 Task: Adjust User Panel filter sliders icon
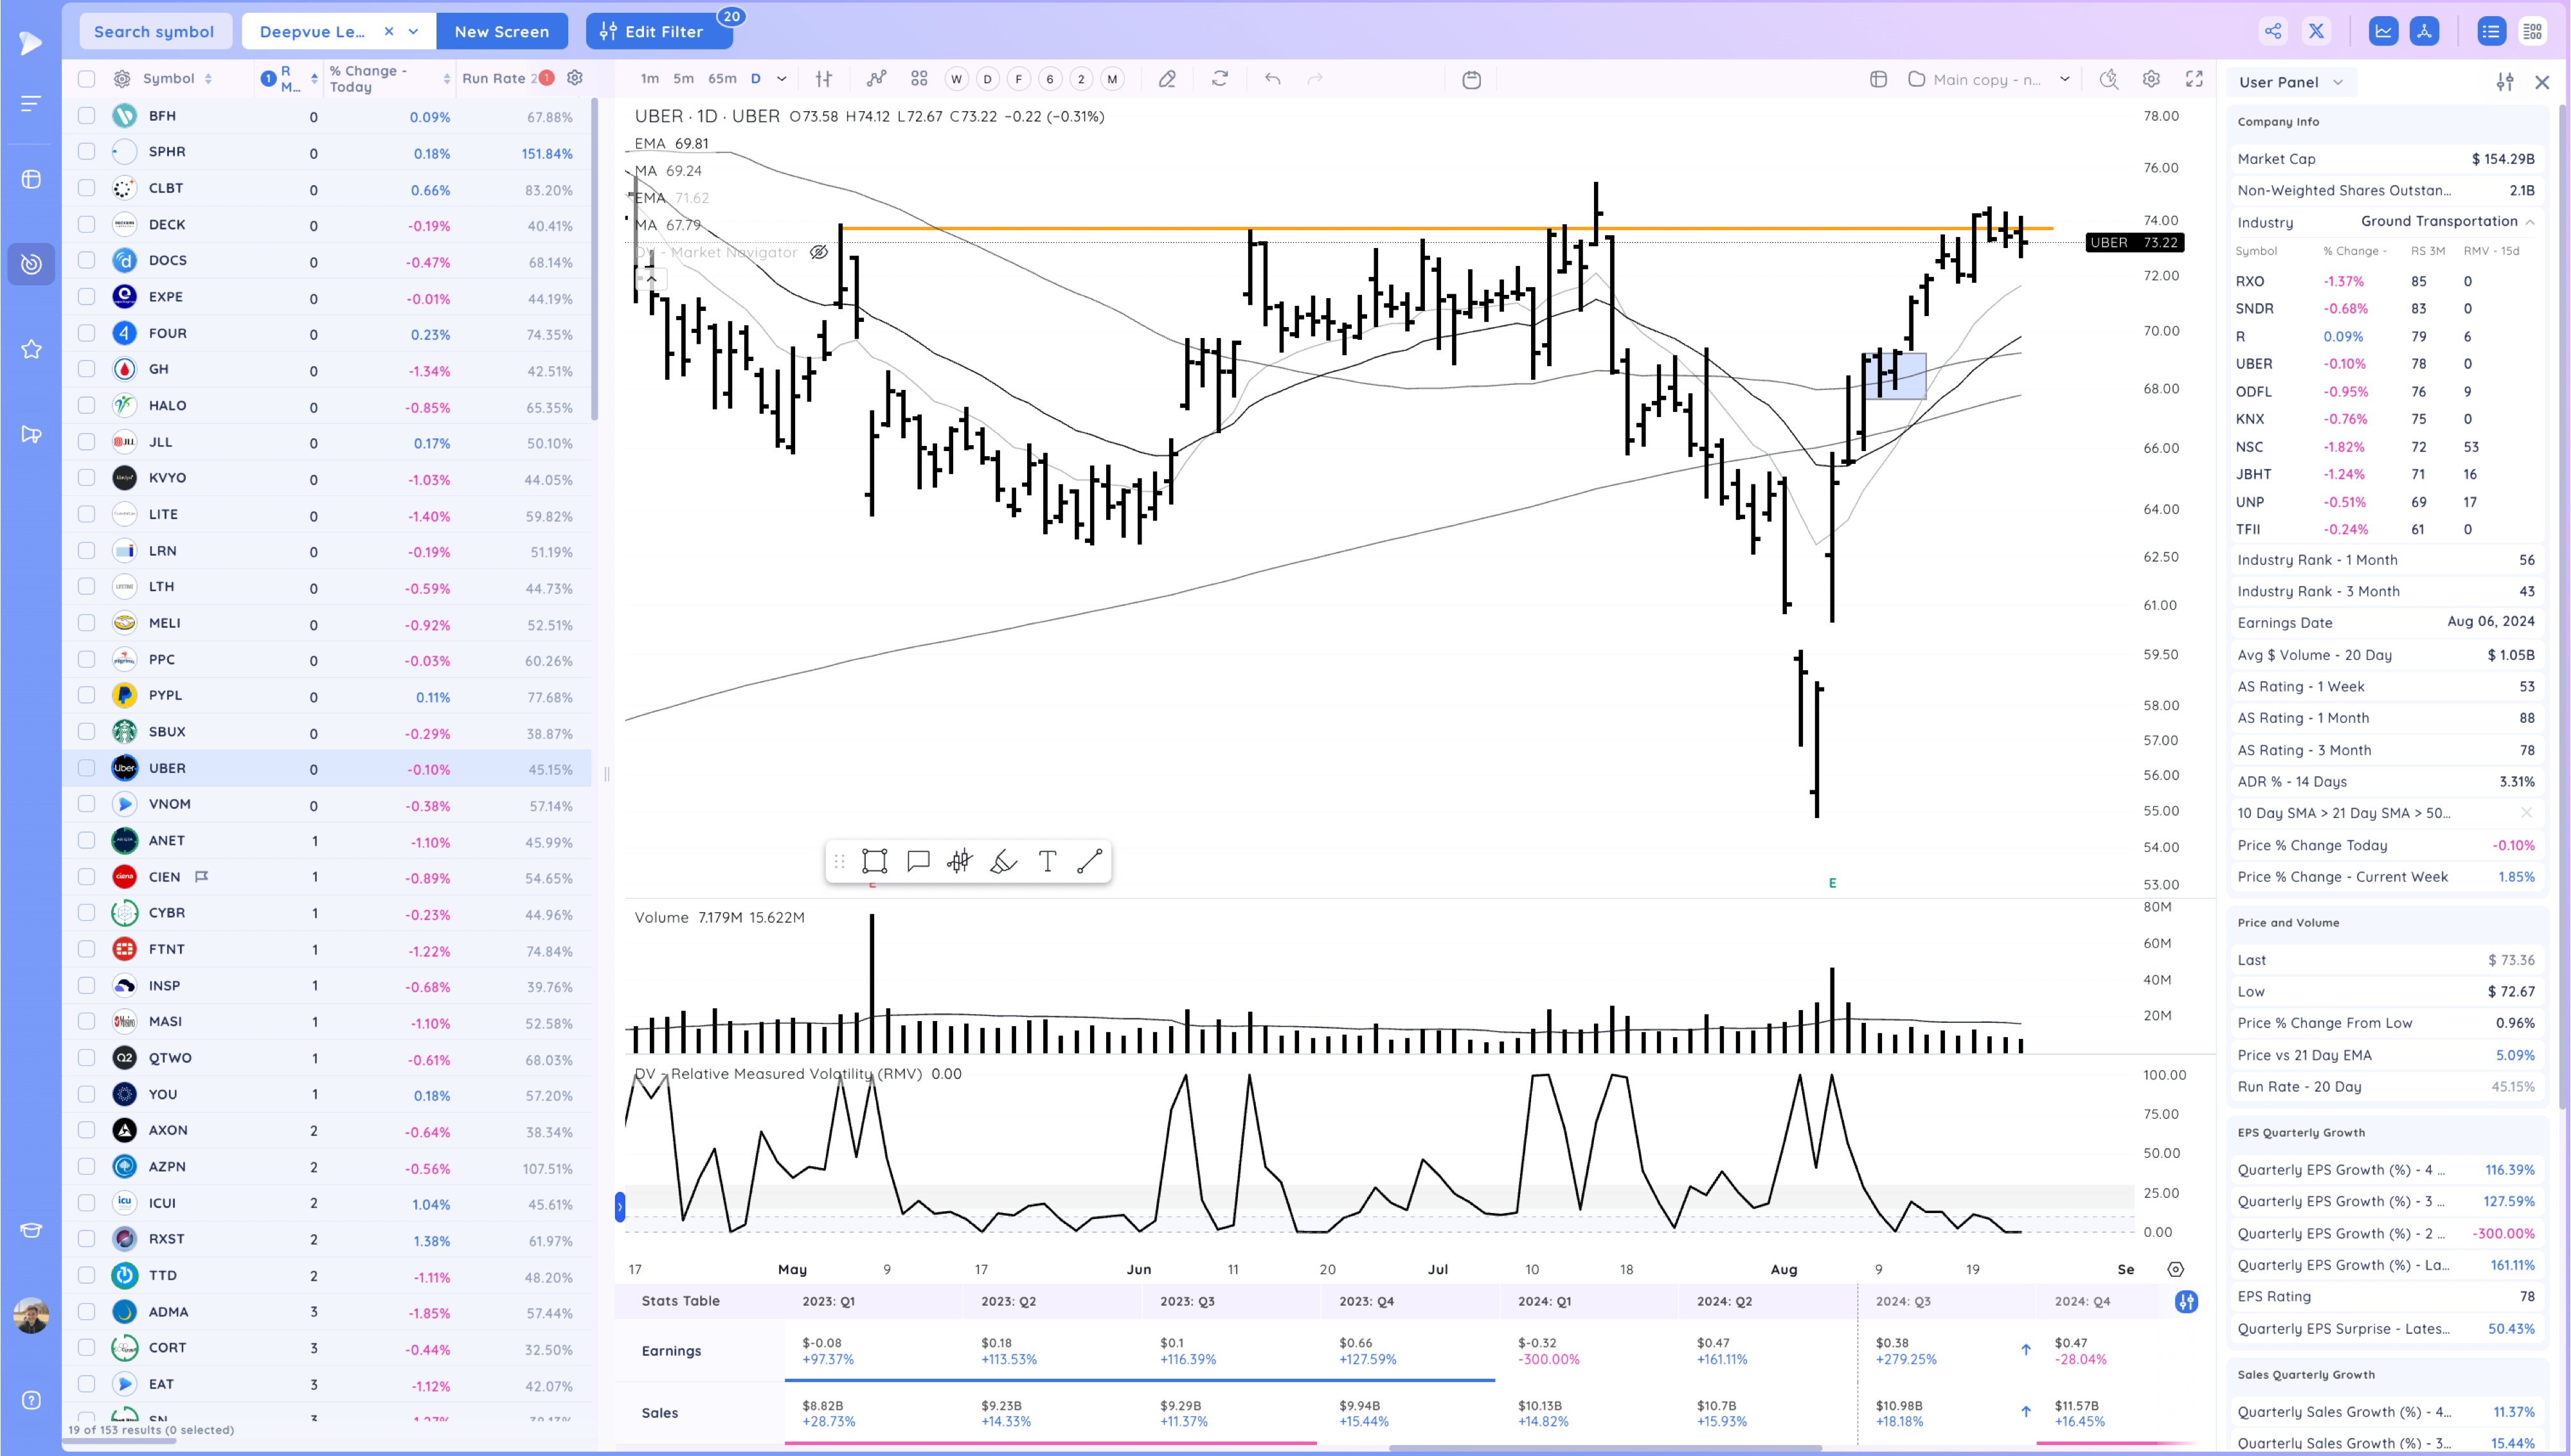point(2504,82)
